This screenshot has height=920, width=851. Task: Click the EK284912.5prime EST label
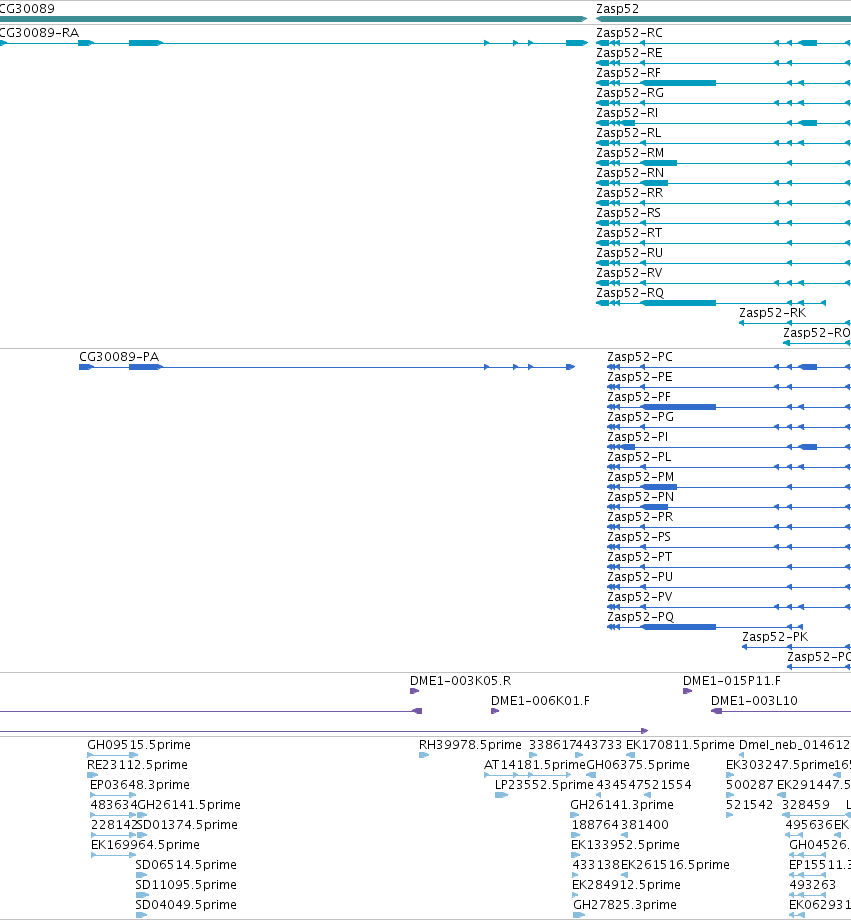(626, 885)
